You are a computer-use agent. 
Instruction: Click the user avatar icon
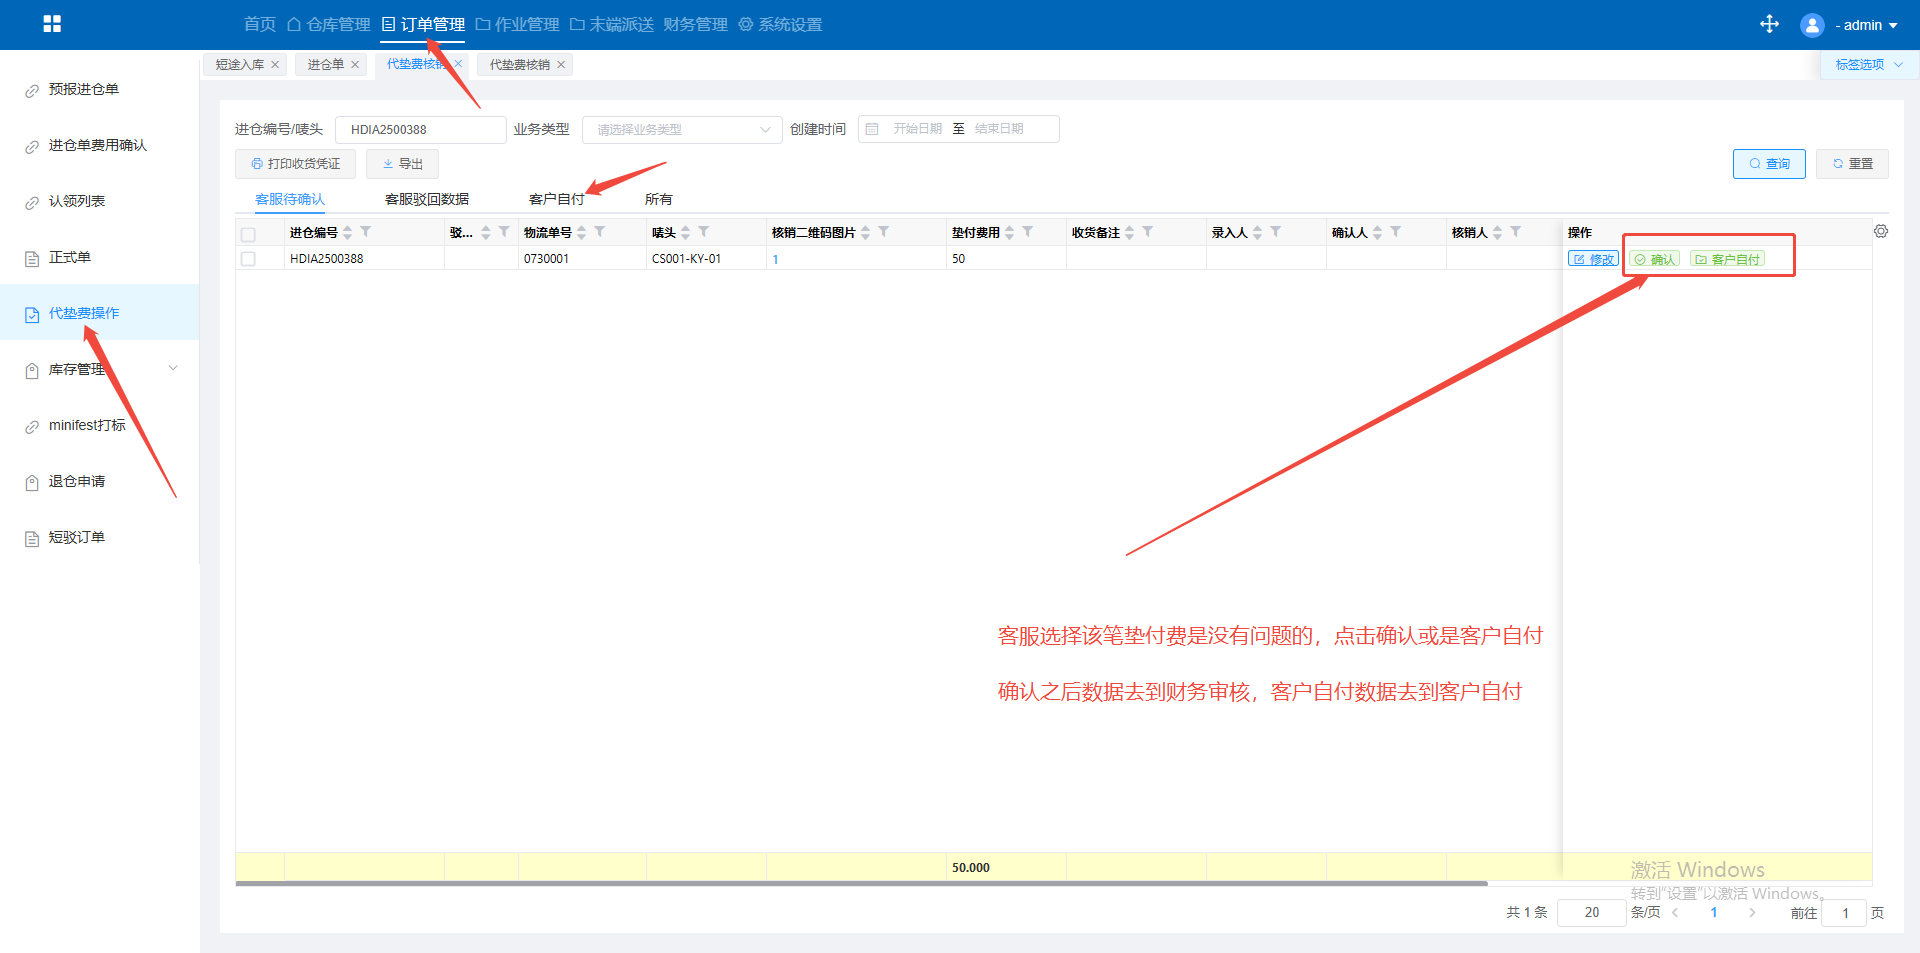coord(1811,25)
